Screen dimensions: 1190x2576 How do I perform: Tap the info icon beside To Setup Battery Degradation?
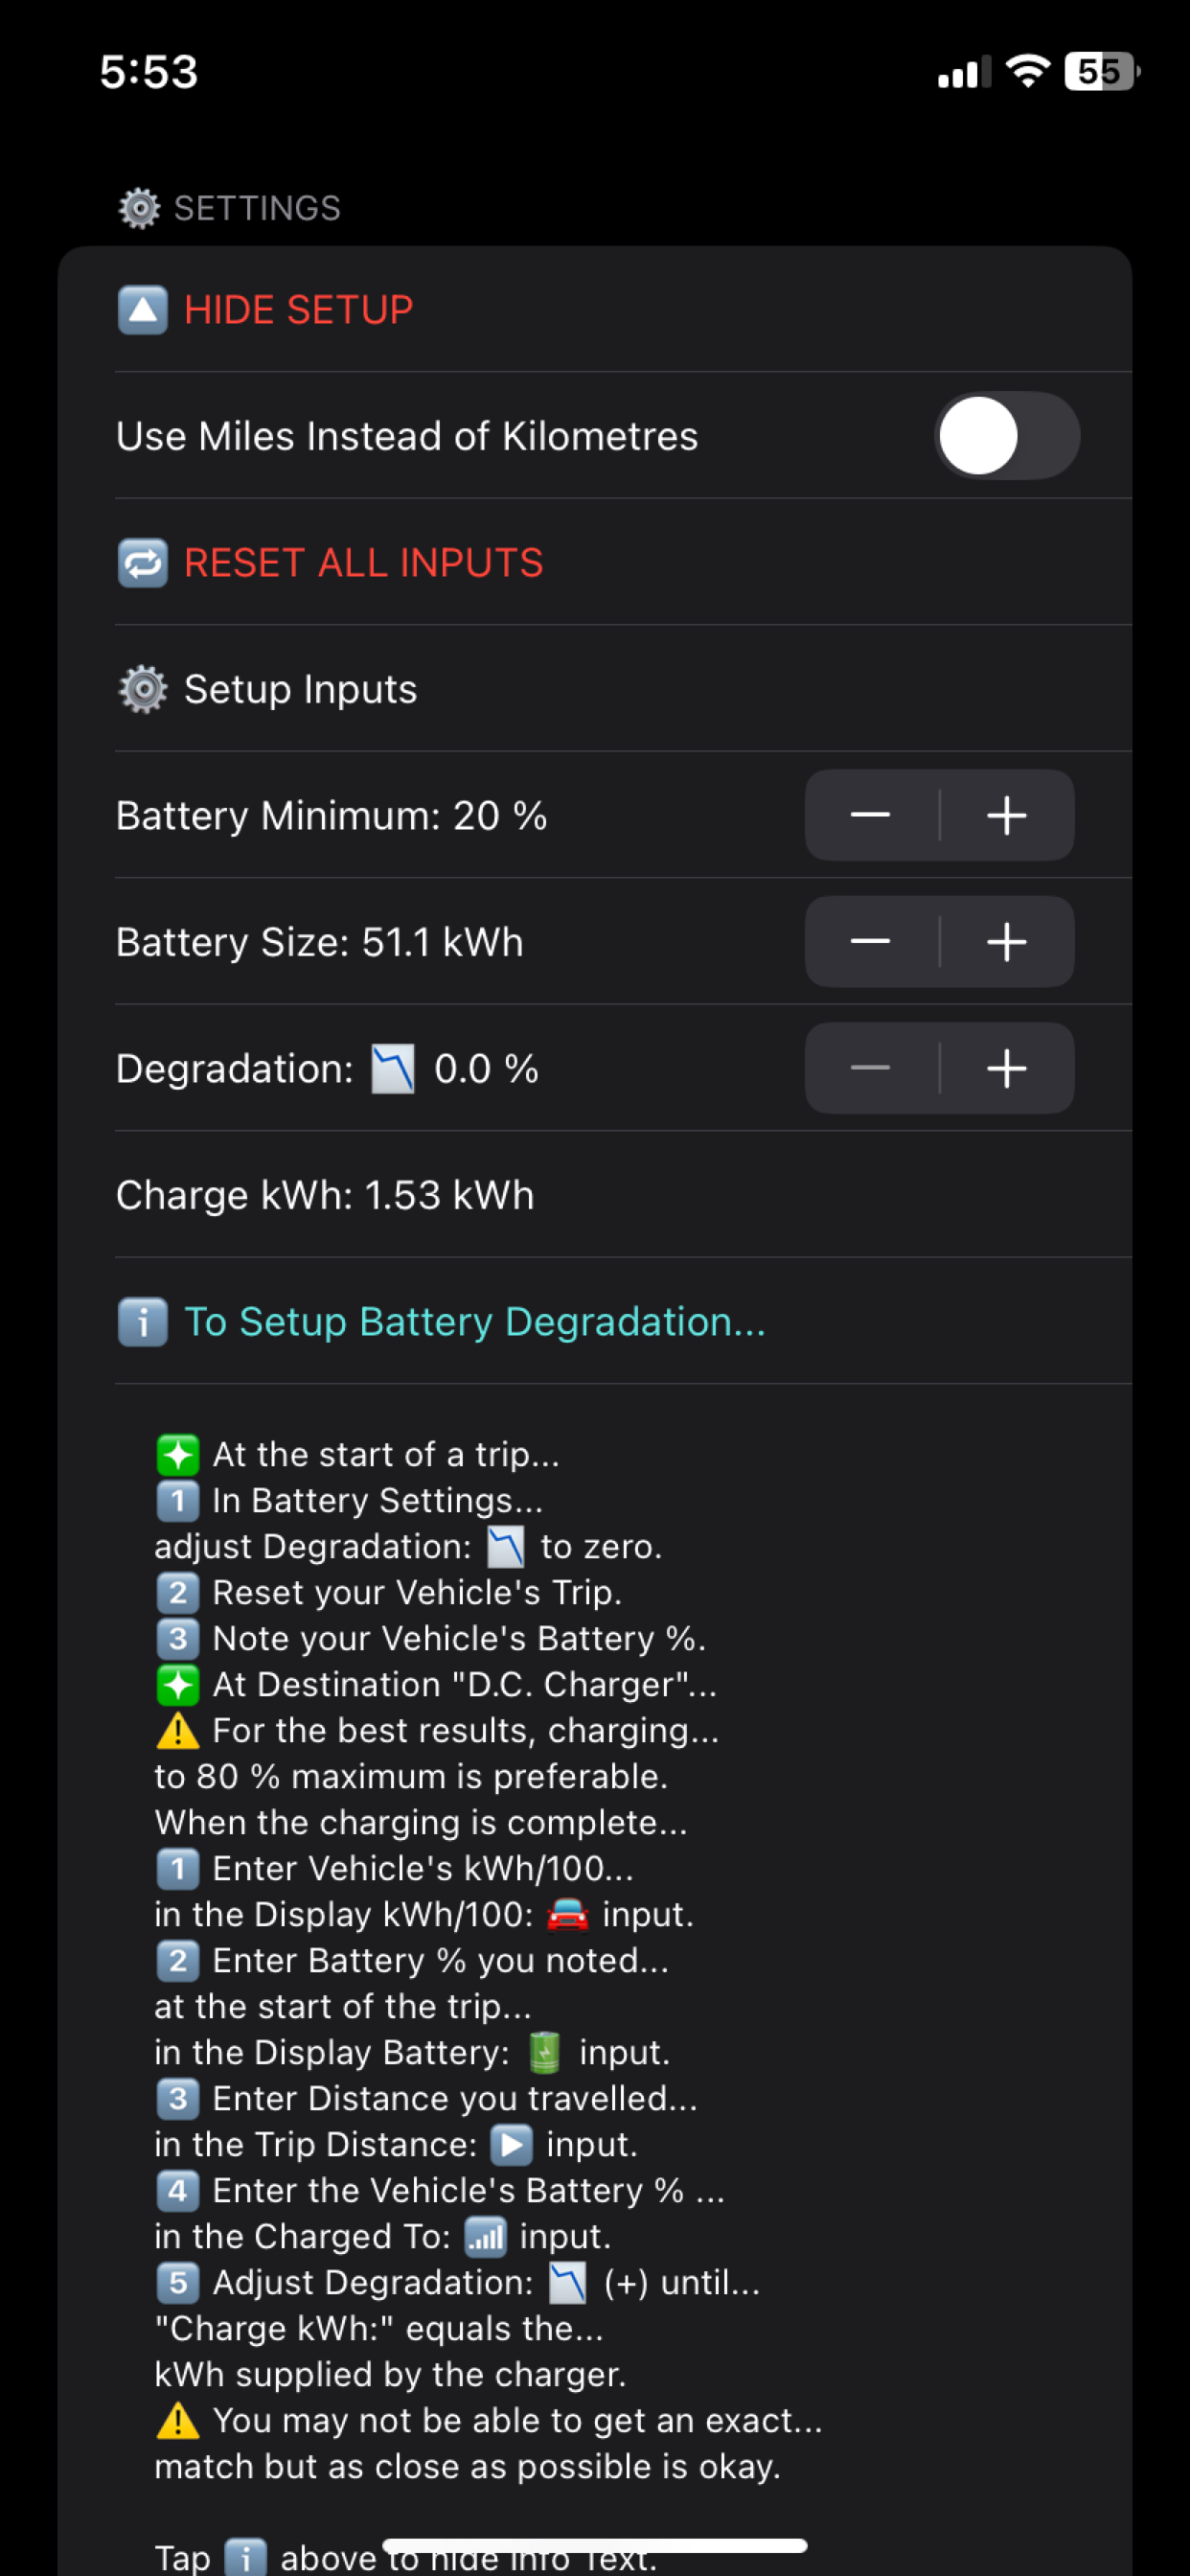(142, 1322)
